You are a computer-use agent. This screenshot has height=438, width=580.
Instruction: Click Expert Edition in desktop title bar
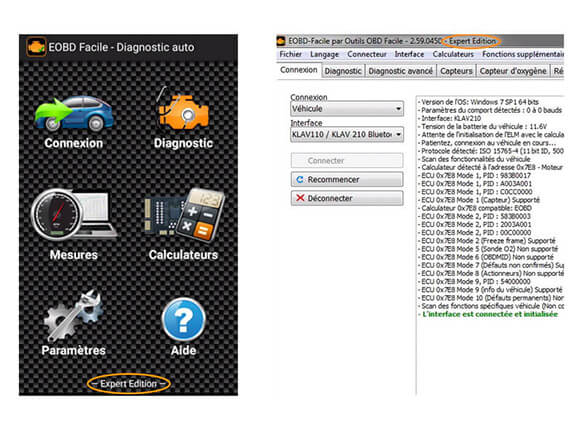[x=472, y=41]
